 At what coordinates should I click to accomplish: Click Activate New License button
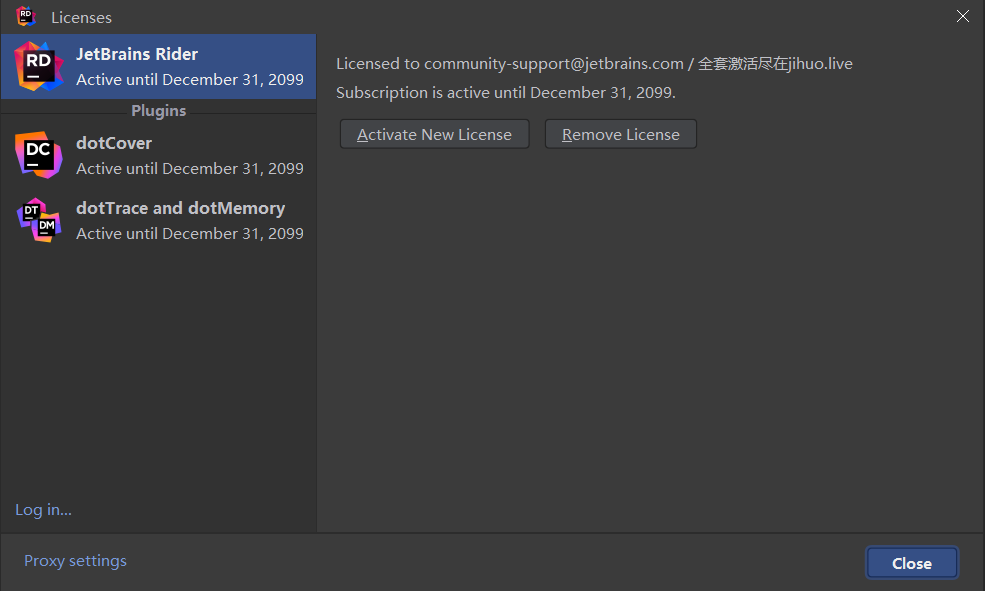[x=434, y=134]
